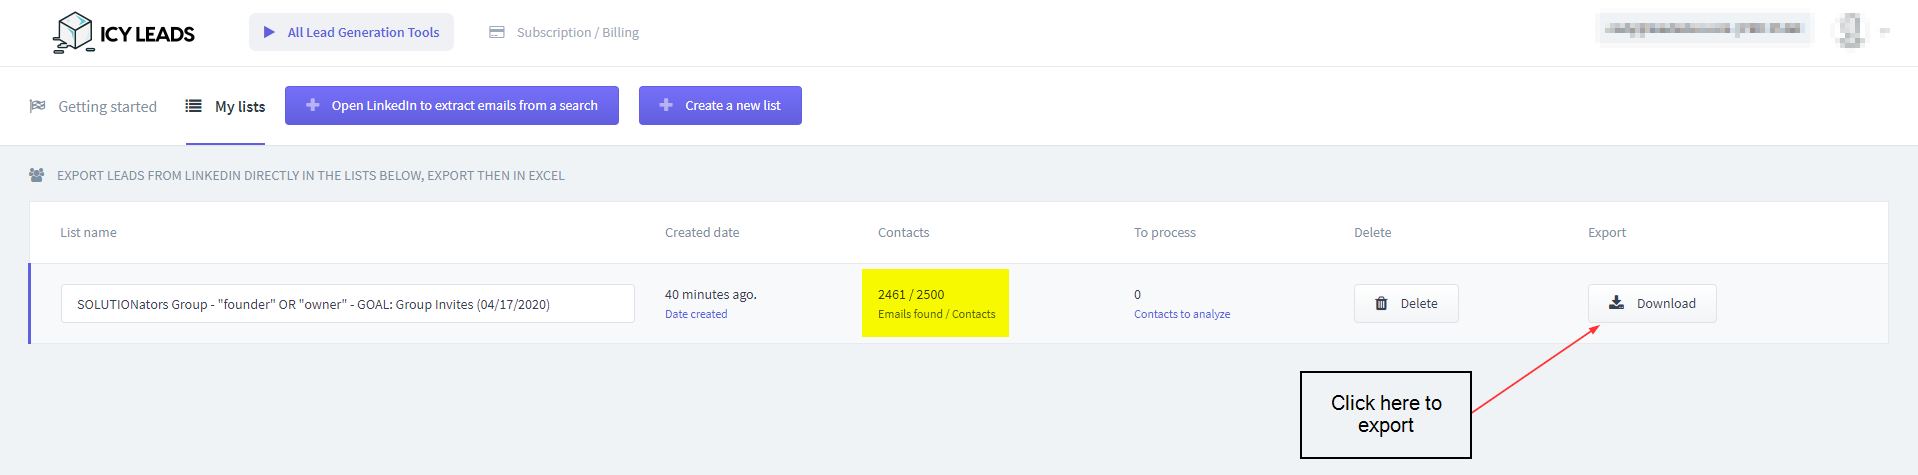Open All Lead Generation Tools
Viewport: 1918px width, 475px height.
pos(351,32)
